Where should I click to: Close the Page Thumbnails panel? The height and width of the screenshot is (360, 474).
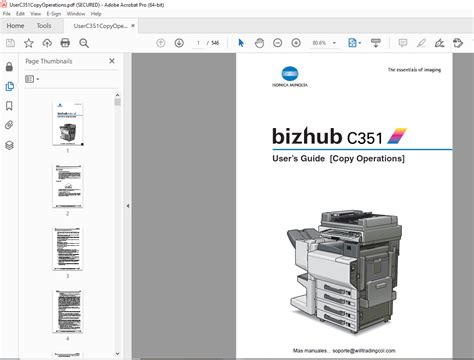click(x=112, y=61)
